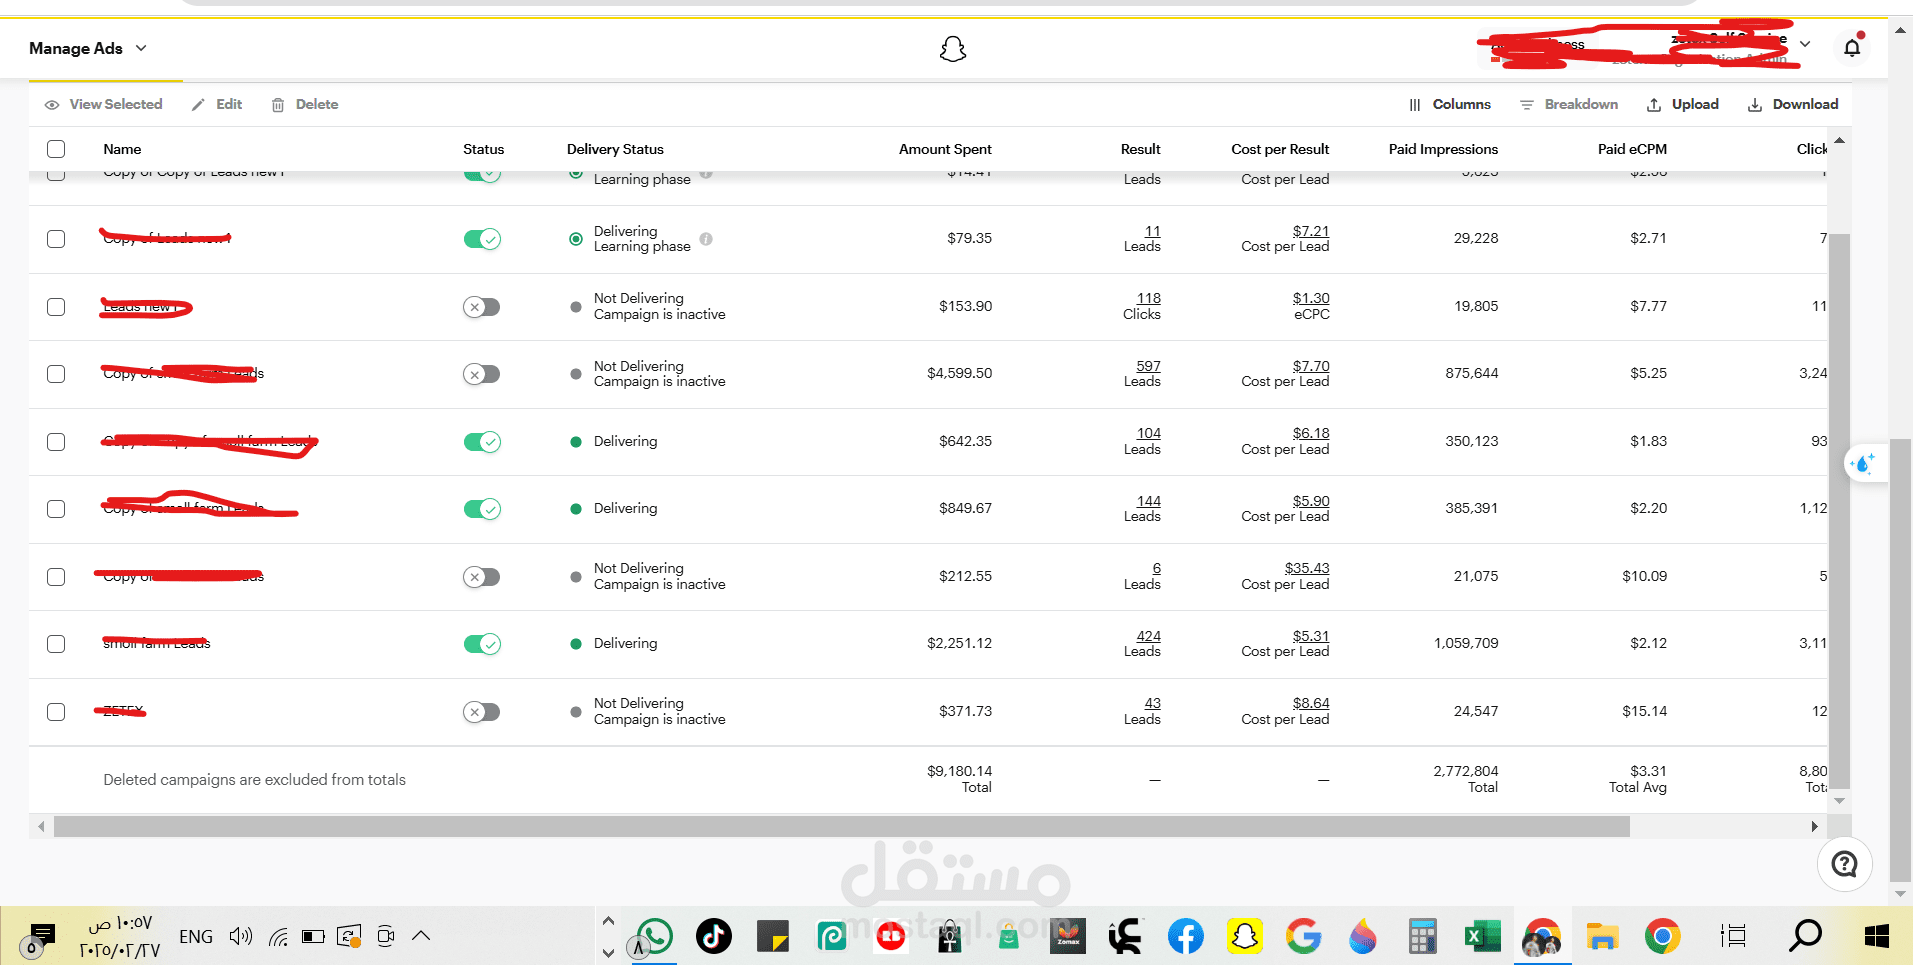Image resolution: width=1913 pixels, height=965 pixels.
Task: Enable the $153.90 campaign status toggle
Action: [482, 307]
